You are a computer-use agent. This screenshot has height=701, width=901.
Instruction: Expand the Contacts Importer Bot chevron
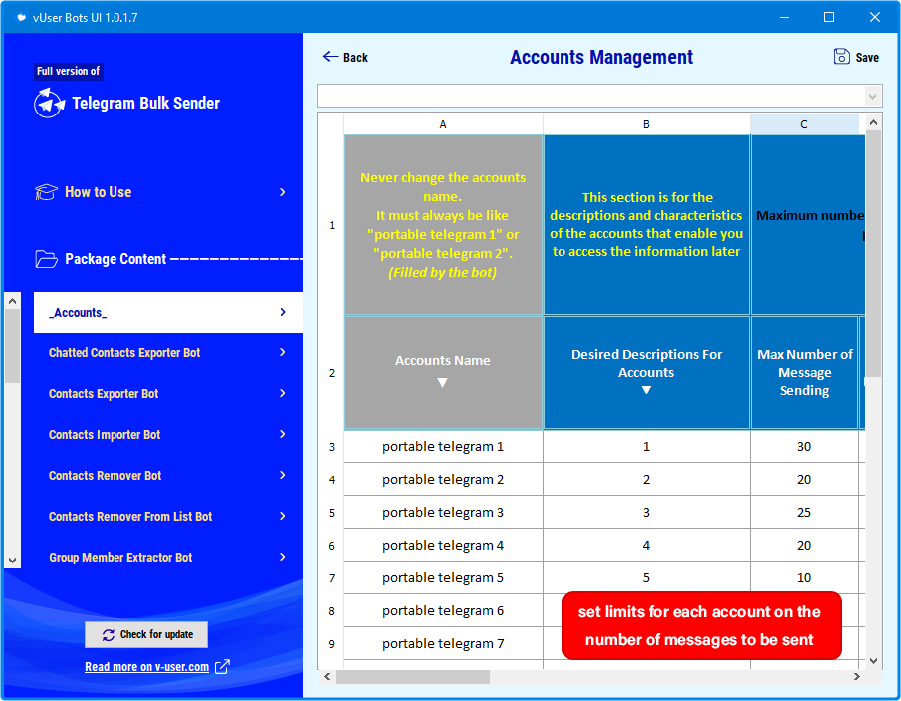pyautogui.click(x=283, y=434)
